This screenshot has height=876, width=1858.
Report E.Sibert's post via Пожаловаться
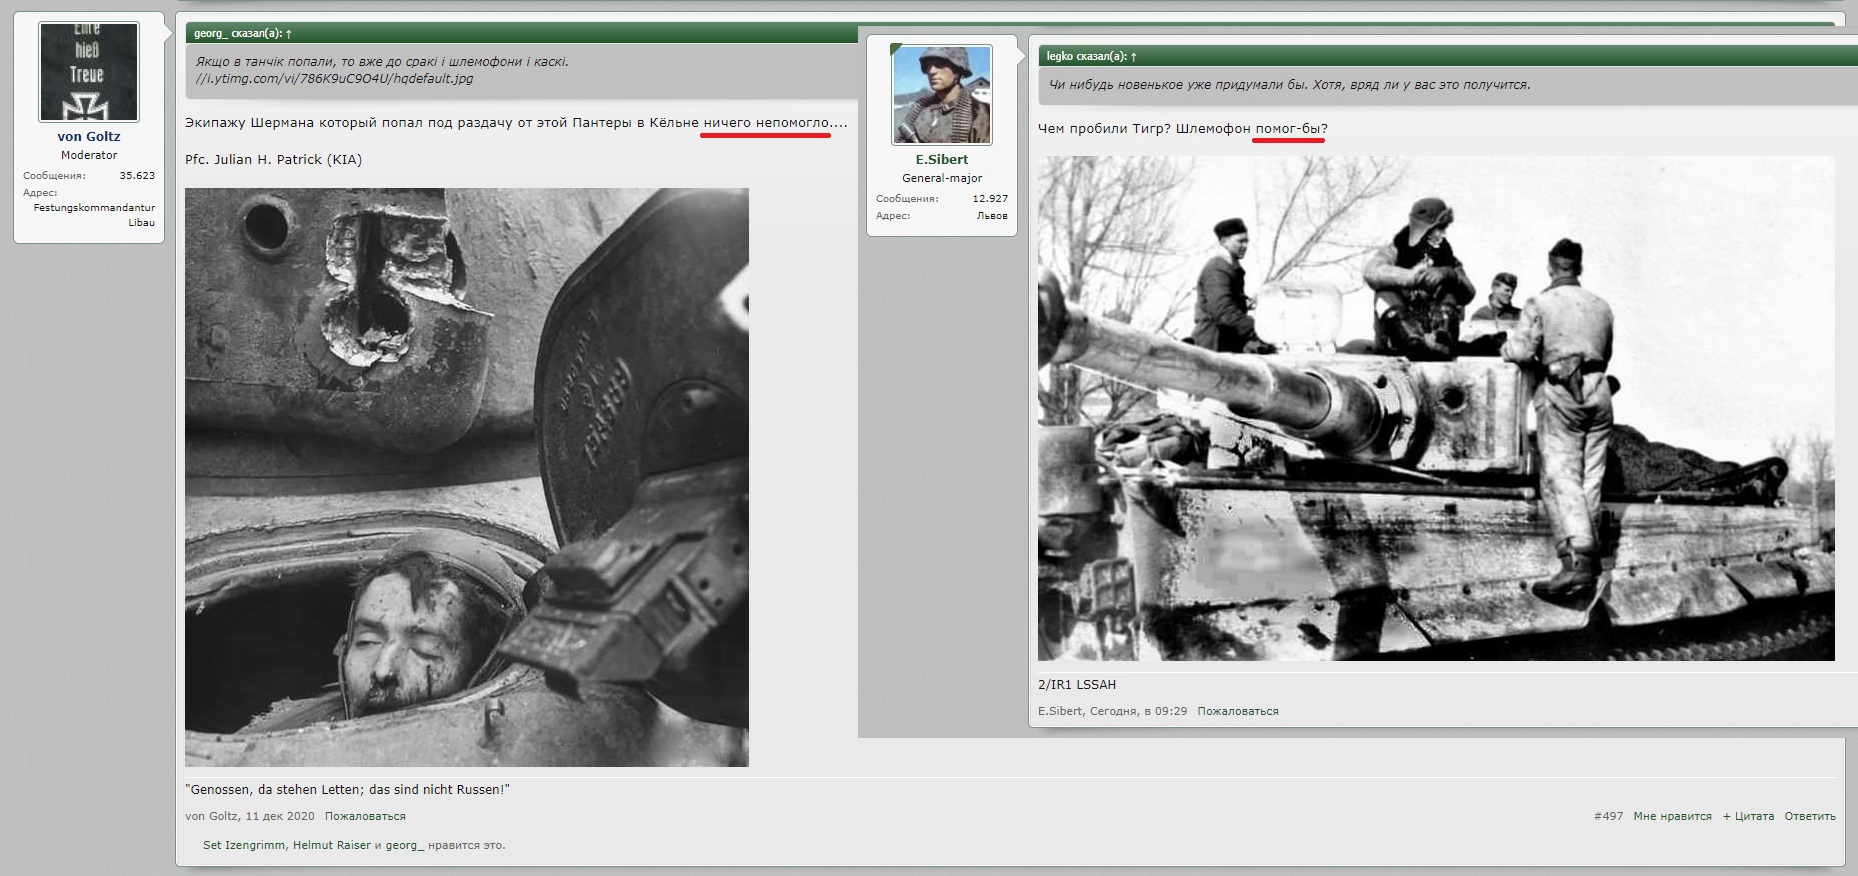(1237, 712)
